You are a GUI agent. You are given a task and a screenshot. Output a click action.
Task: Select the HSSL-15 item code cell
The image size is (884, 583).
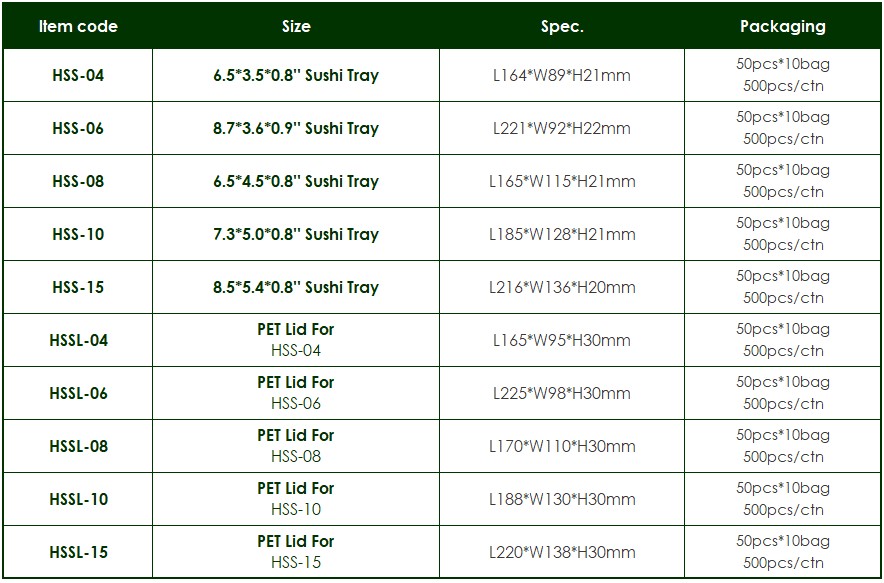click(x=78, y=552)
